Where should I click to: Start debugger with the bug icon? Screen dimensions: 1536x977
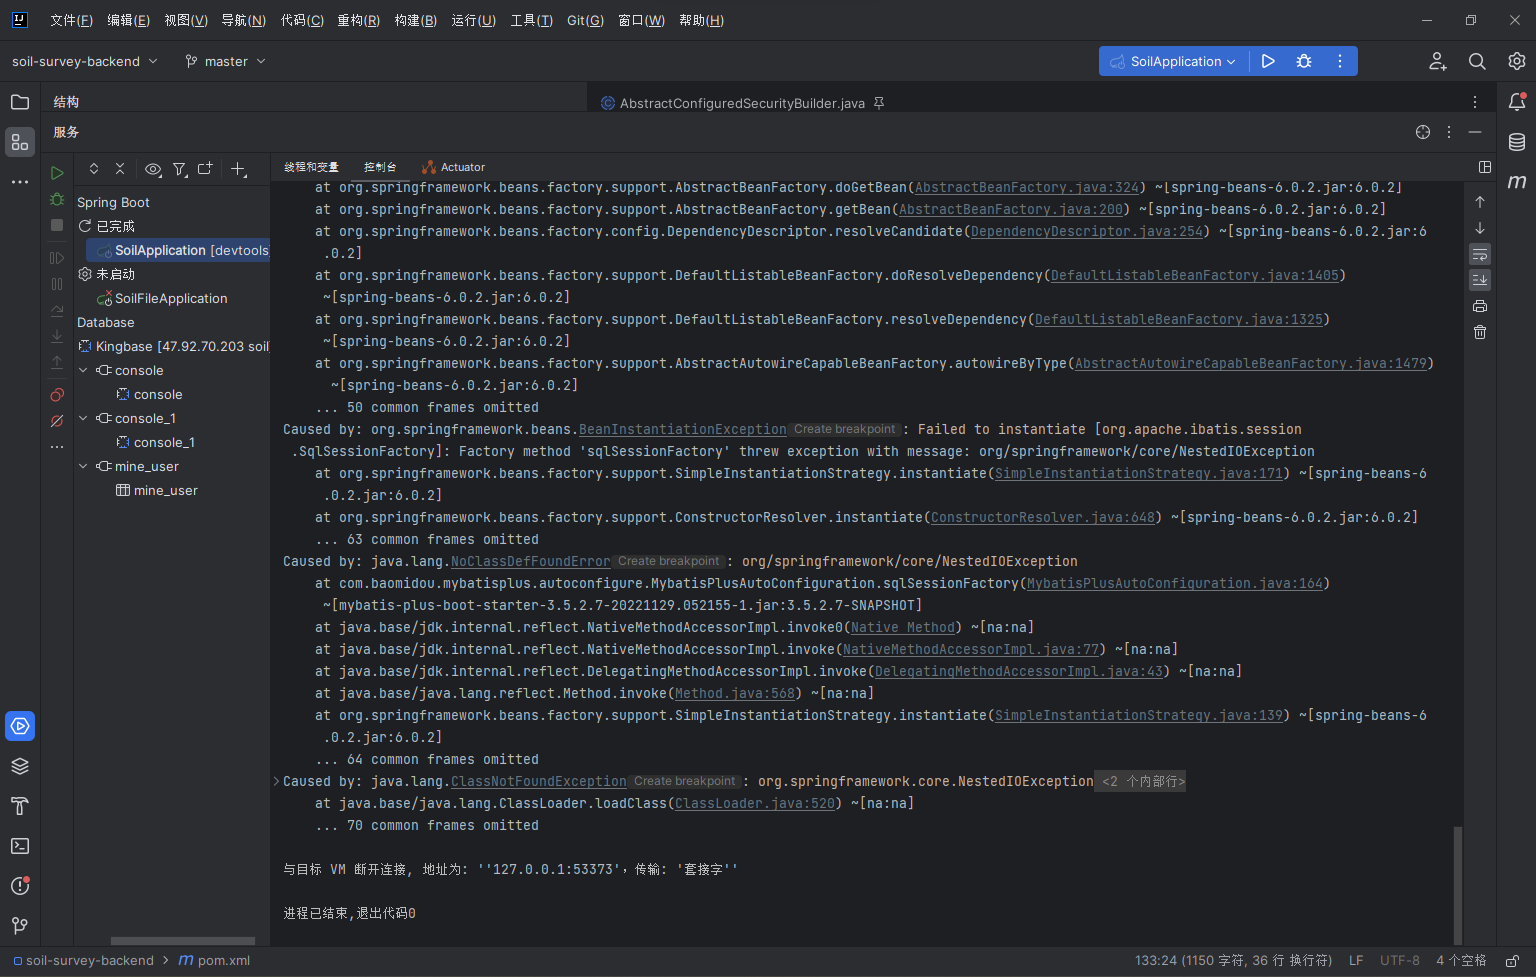[x=1303, y=61]
